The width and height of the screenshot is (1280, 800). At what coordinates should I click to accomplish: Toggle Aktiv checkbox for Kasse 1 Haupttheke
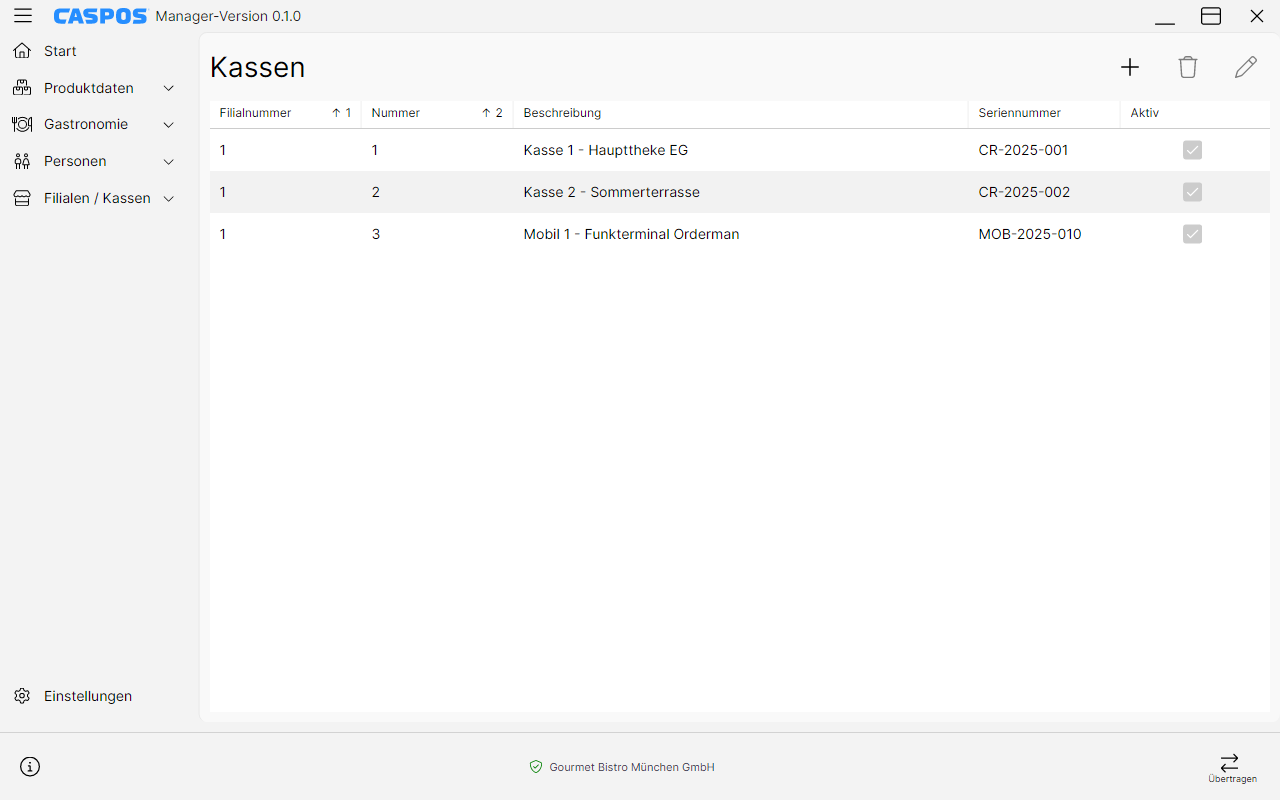[x=1192, y=150]
